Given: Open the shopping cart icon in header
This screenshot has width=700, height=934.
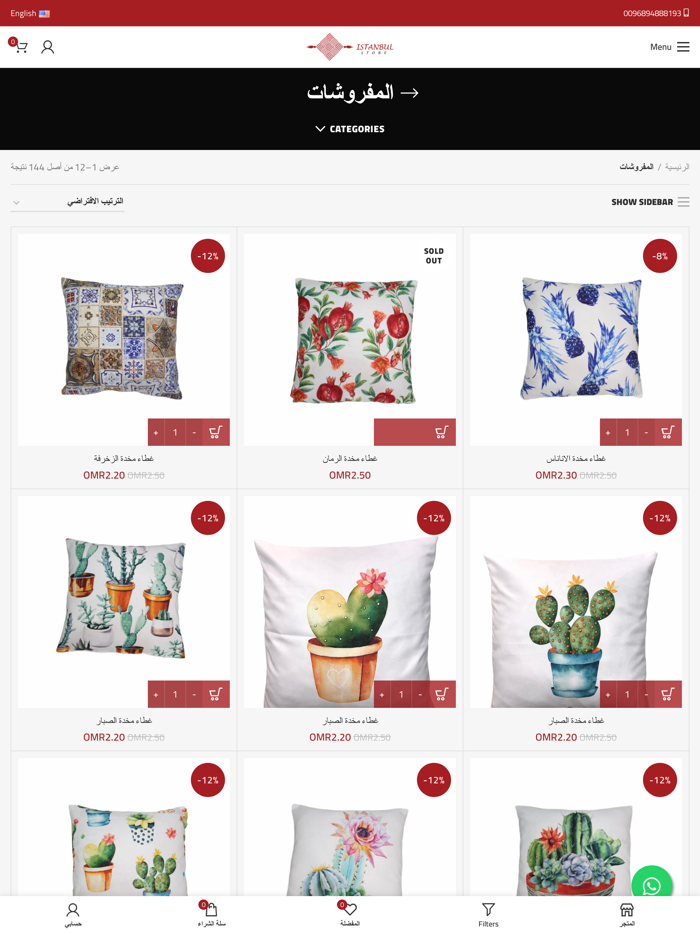Looking at the screenshot, I should tap(20, 46).
